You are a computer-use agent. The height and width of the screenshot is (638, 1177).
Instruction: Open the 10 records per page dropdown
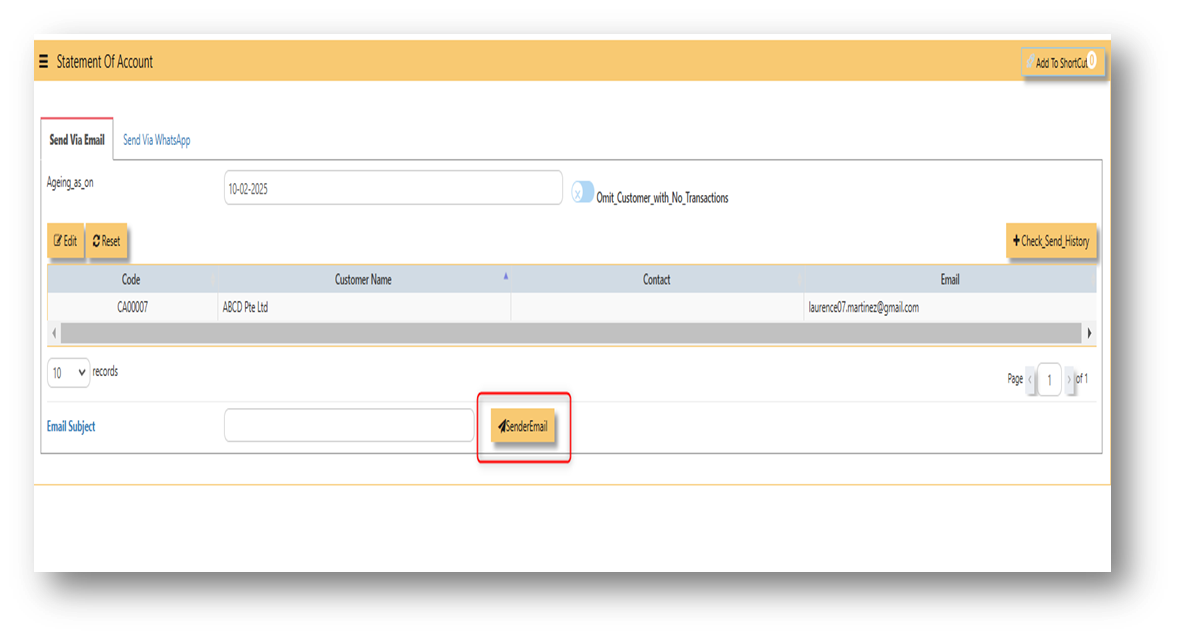pos(68,372)
